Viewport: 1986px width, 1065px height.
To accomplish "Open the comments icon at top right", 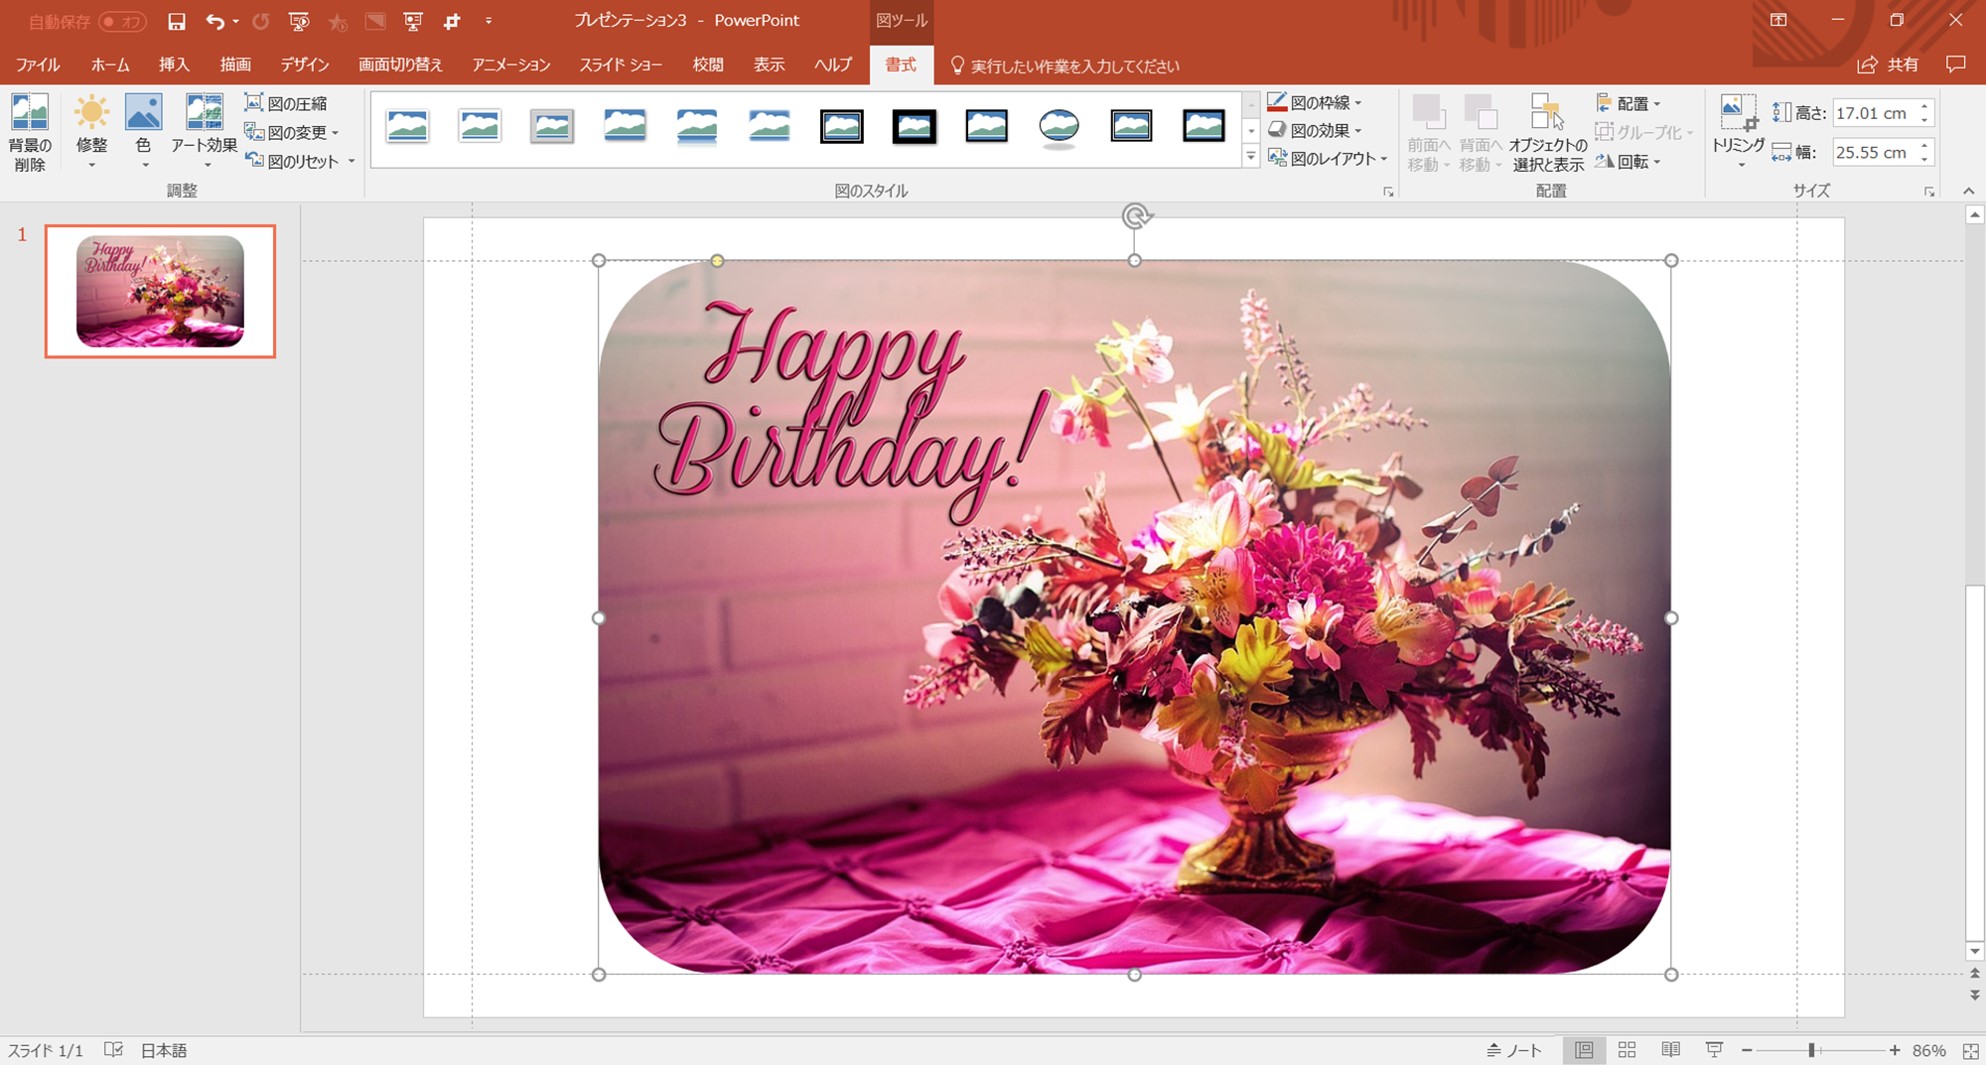I will (x=1956, y=65).
